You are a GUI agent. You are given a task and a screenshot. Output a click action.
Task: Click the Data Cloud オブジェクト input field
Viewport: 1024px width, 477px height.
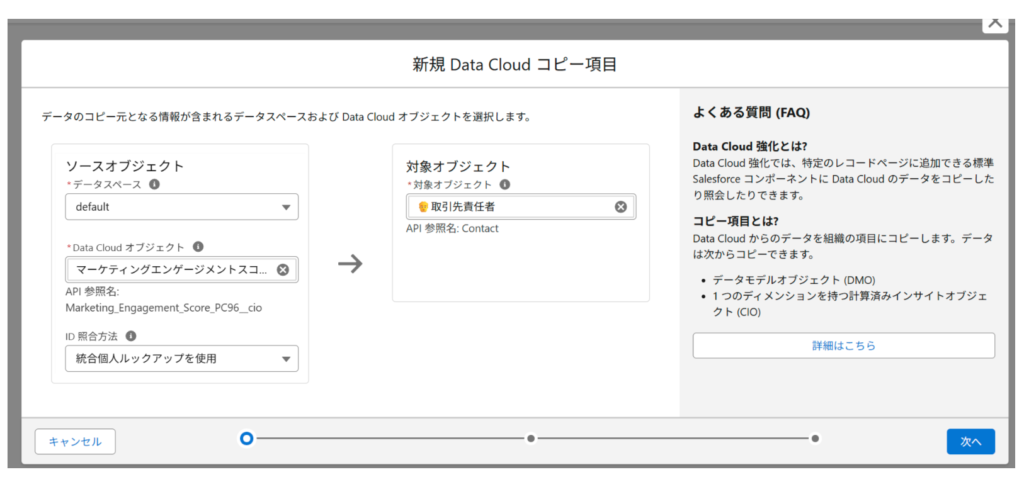[182, 269]
